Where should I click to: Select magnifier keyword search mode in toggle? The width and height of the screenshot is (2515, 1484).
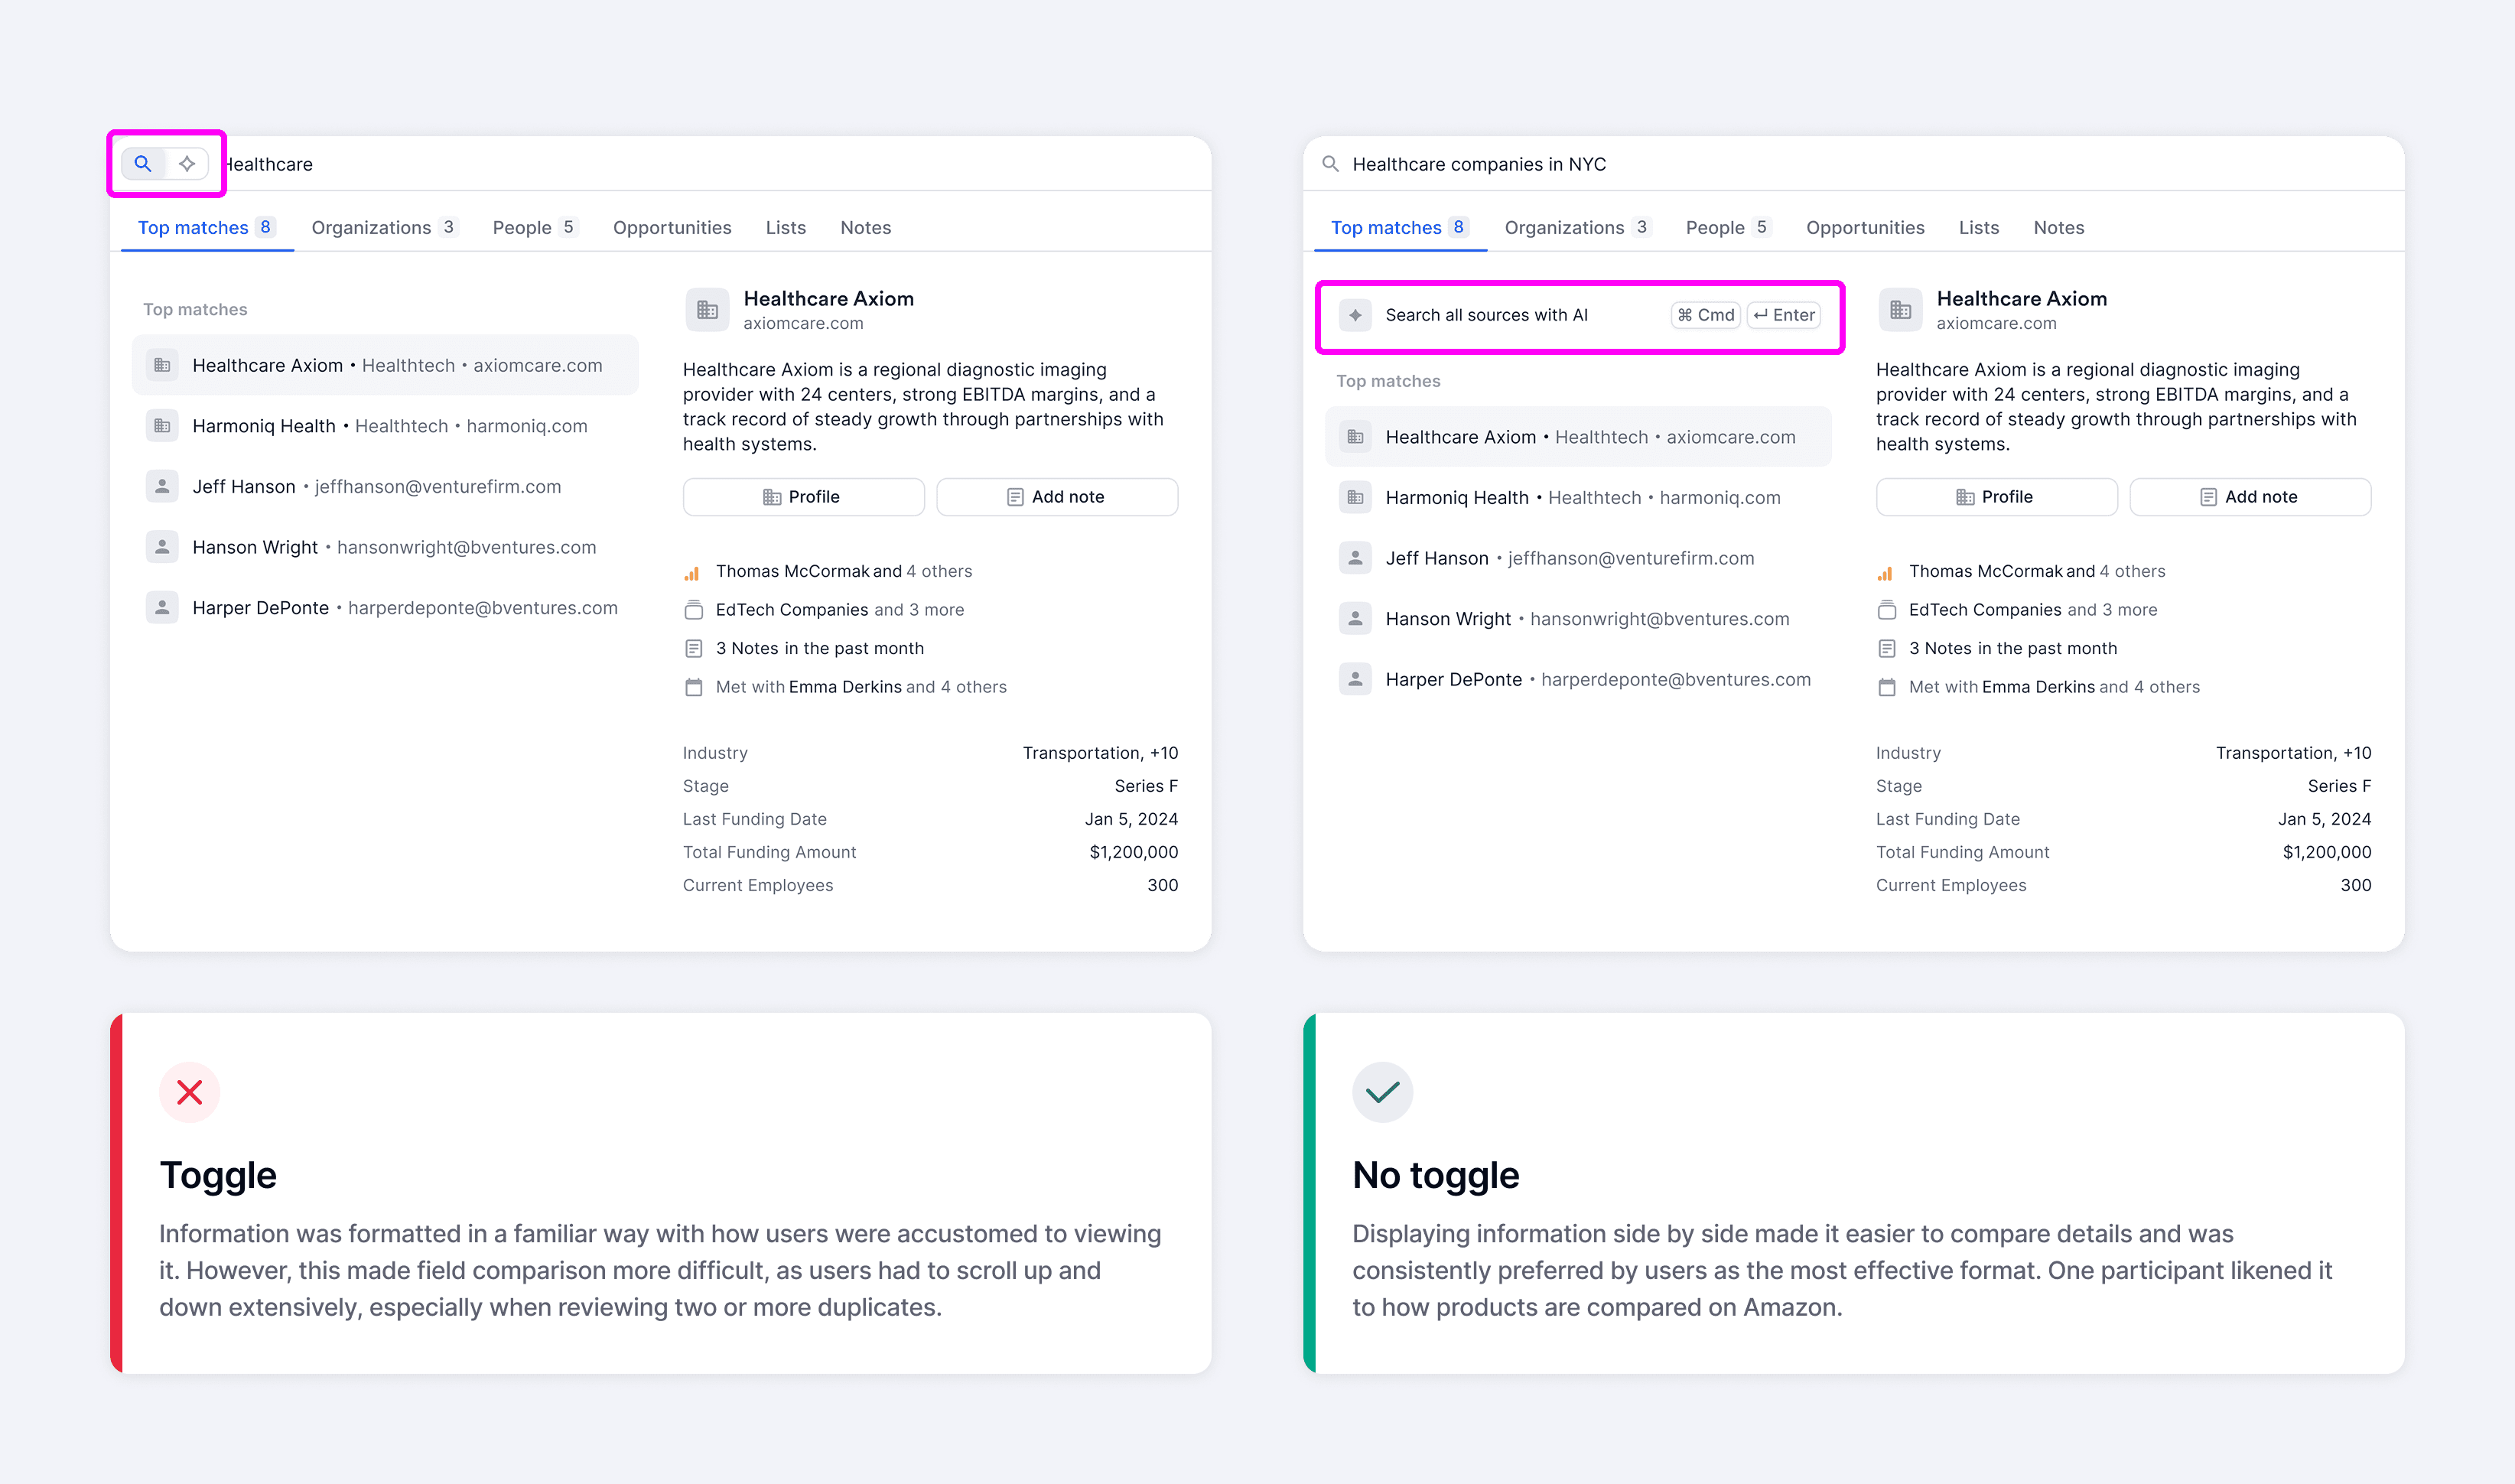pos(143,164)
